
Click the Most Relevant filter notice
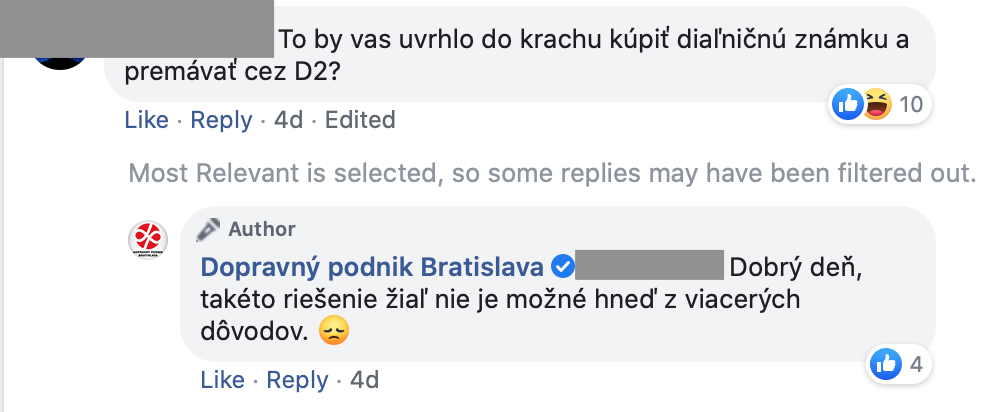click(551, 173)
